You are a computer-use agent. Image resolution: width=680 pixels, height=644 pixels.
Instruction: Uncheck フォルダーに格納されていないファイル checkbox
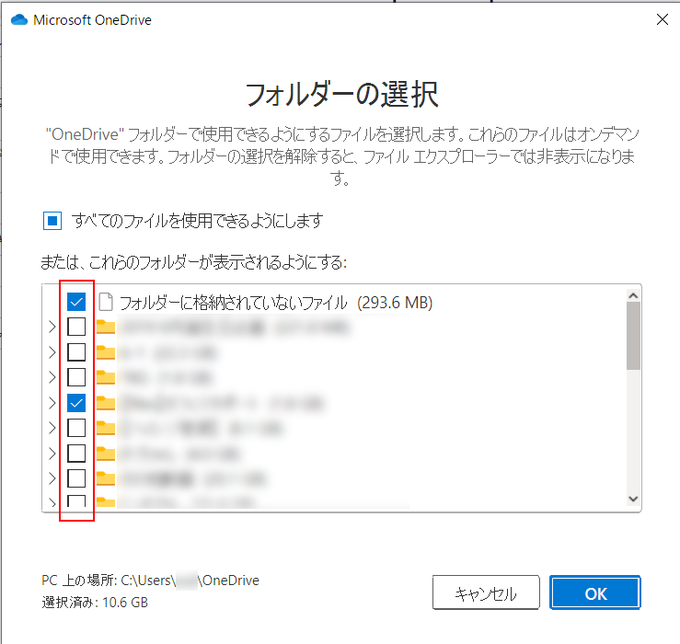(x=76, y=302)
